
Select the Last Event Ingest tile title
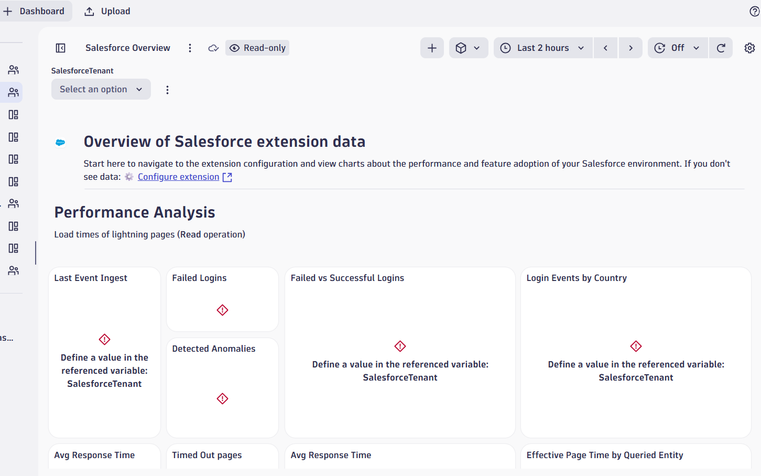pyautogui.click(x=90, y=278)
